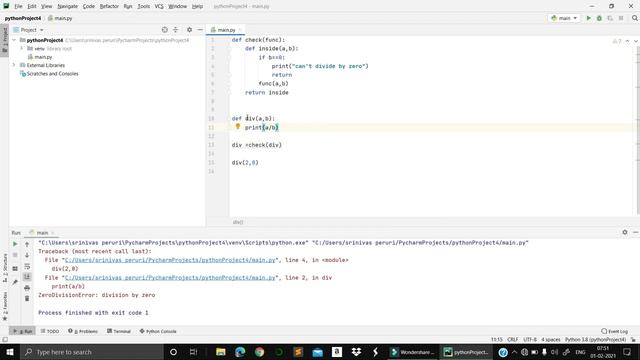The height and width of the screenshot is (360, 640).
Task: Click the pin tab icon in Run panel
Action: (15, 282)
